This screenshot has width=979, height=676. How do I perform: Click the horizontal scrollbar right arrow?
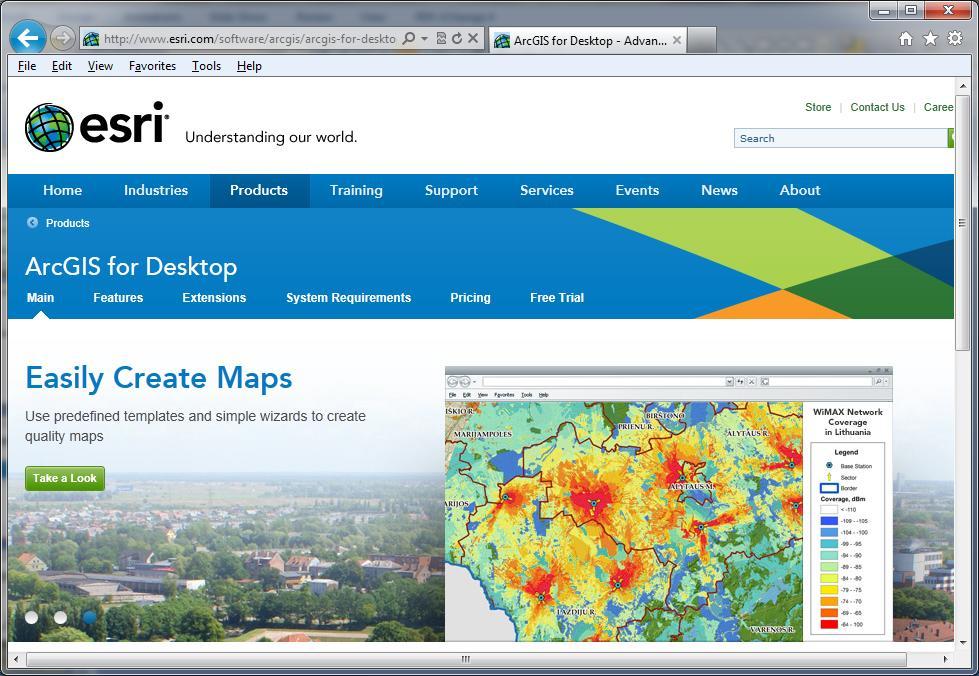pos(945,659)
